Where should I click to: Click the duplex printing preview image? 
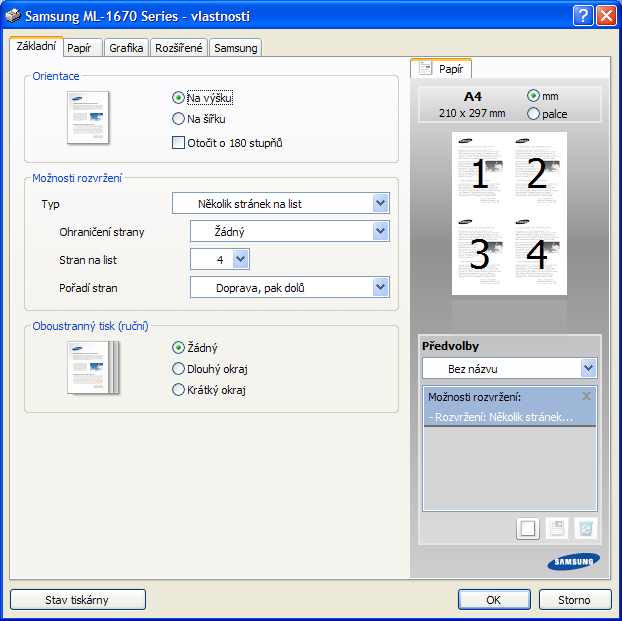[93, 367]
